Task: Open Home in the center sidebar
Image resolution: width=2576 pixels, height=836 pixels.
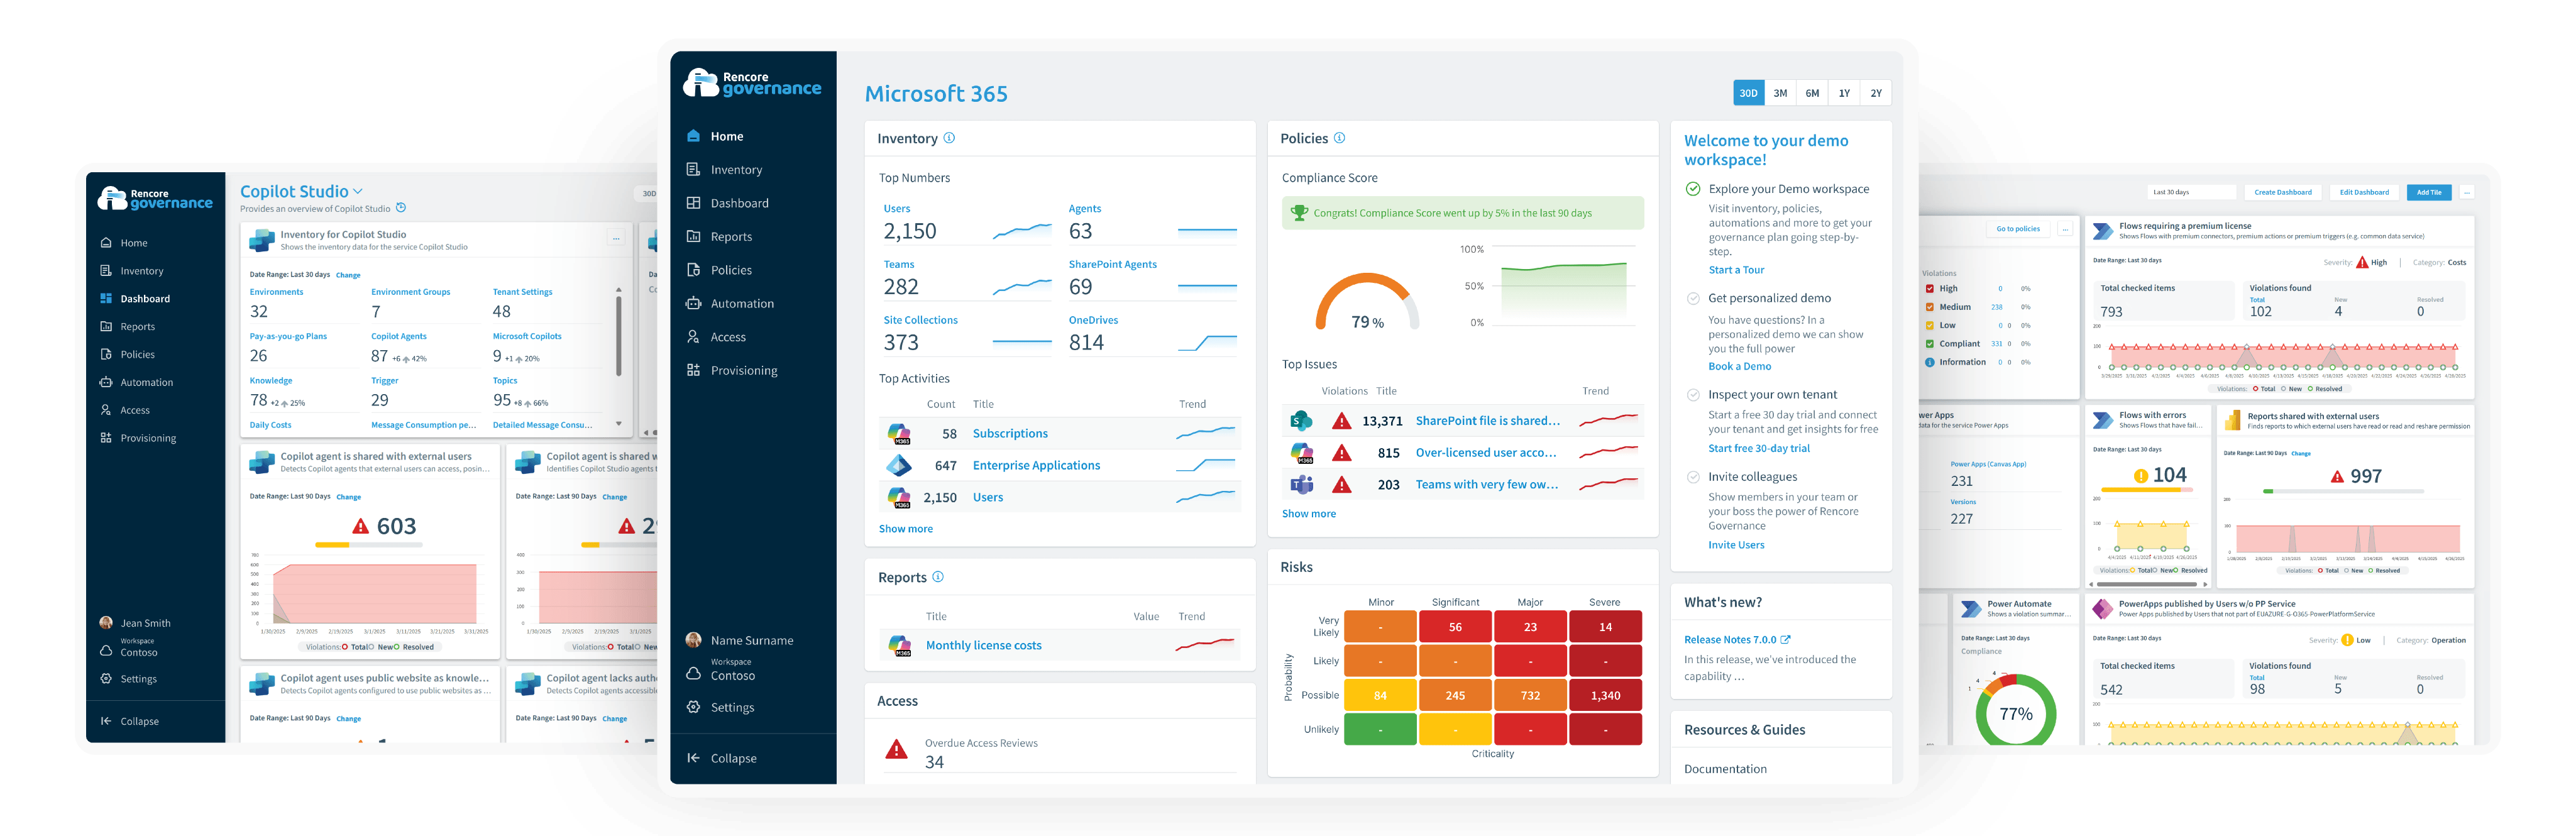Action: (x=726, y=136)
